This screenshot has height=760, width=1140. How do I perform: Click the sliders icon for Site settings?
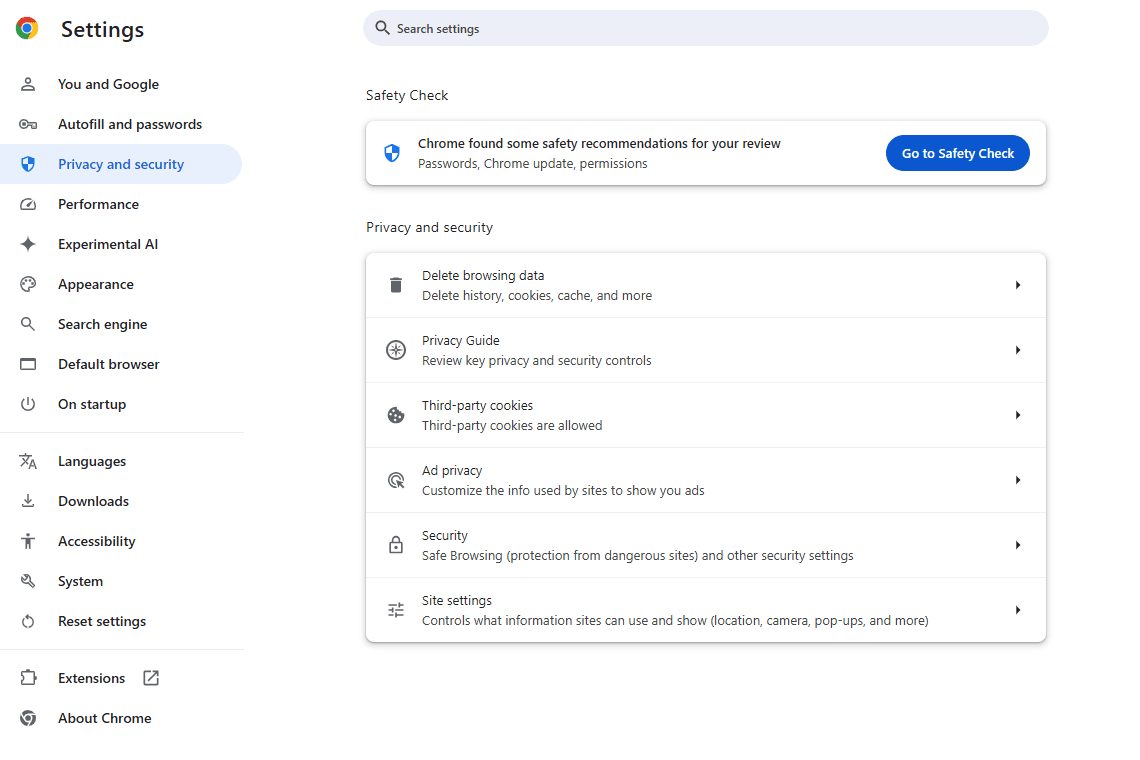(x=396, y=610)
